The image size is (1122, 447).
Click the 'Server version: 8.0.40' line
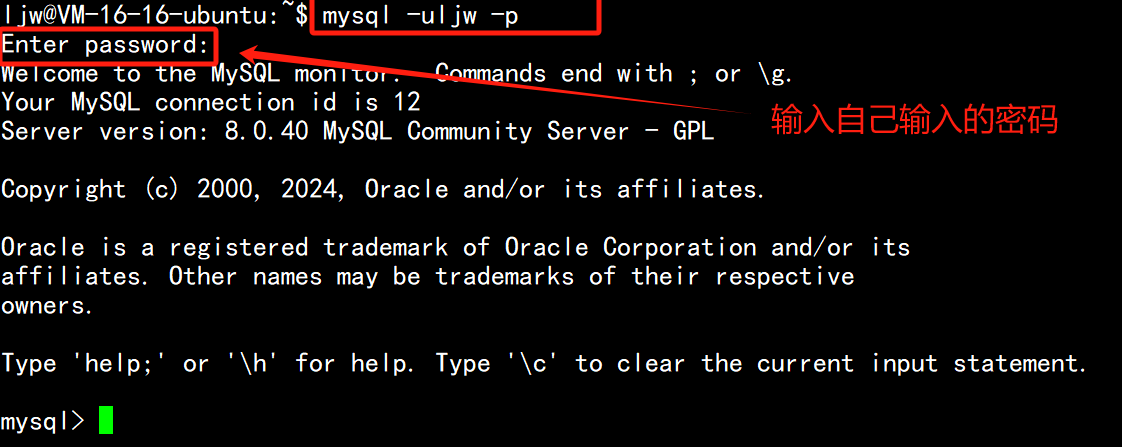coord(159,131)
